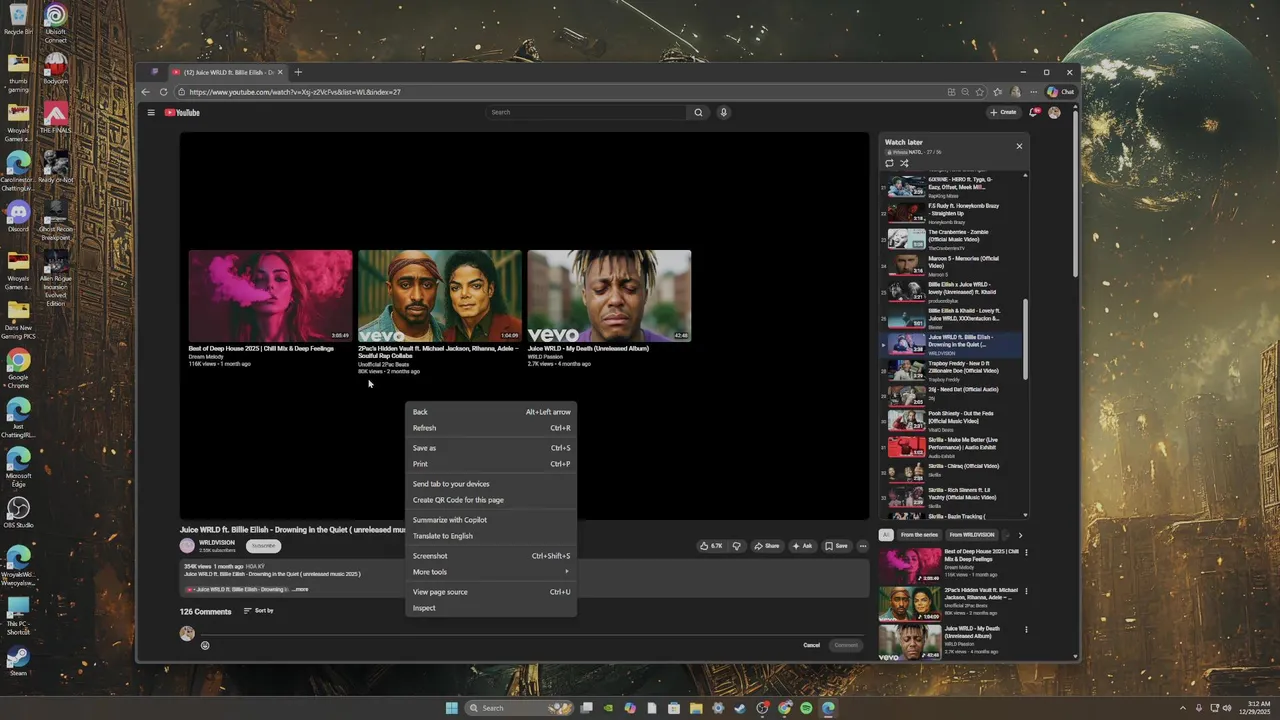The width and height of the screenshot is (1280, 720).
Task: Add page to favorites star icon
Action: 980,92
